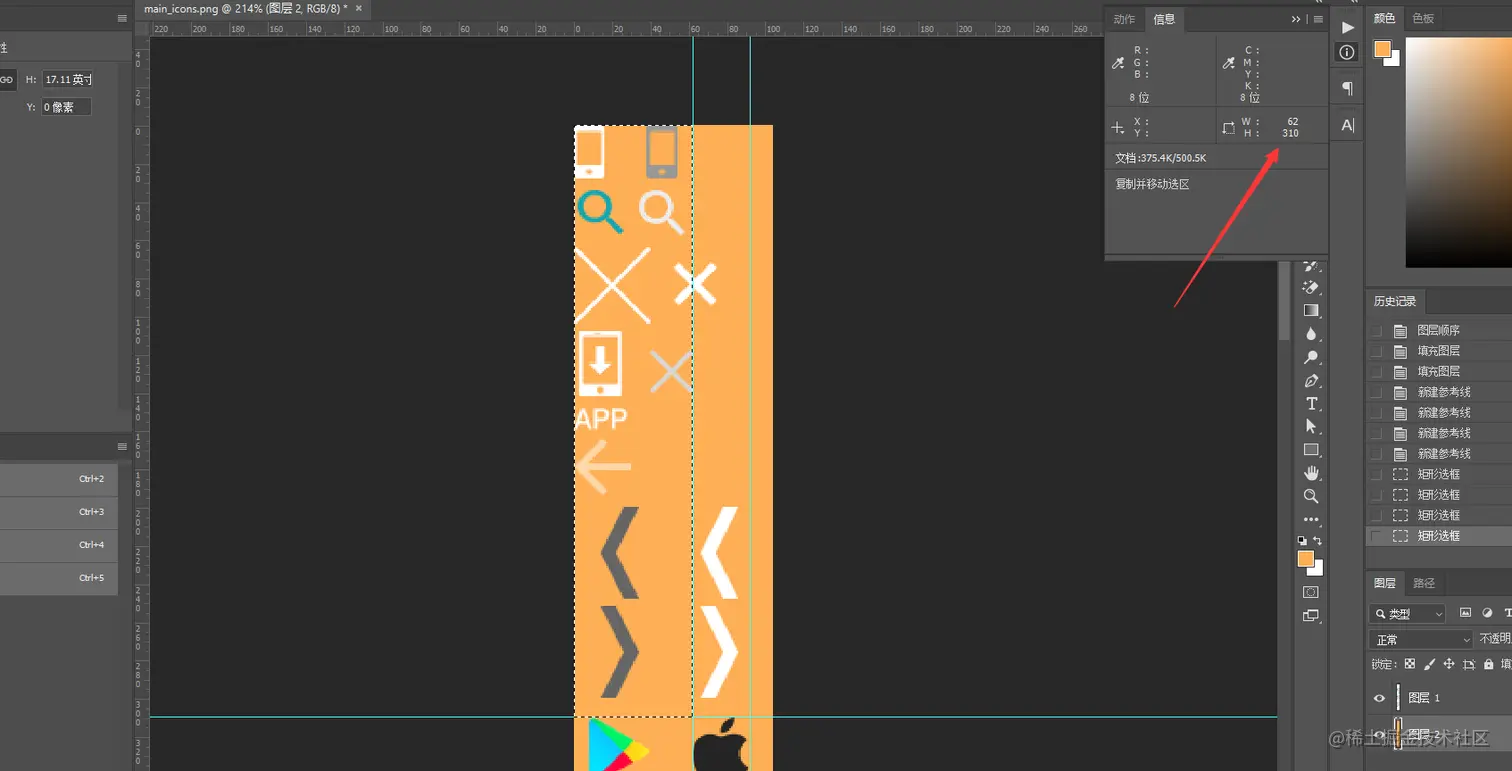Set history source box on highlighted 矩形选框
Image resolution: width=1512 pixels, height=771 pixels.
click(1377, 536)
